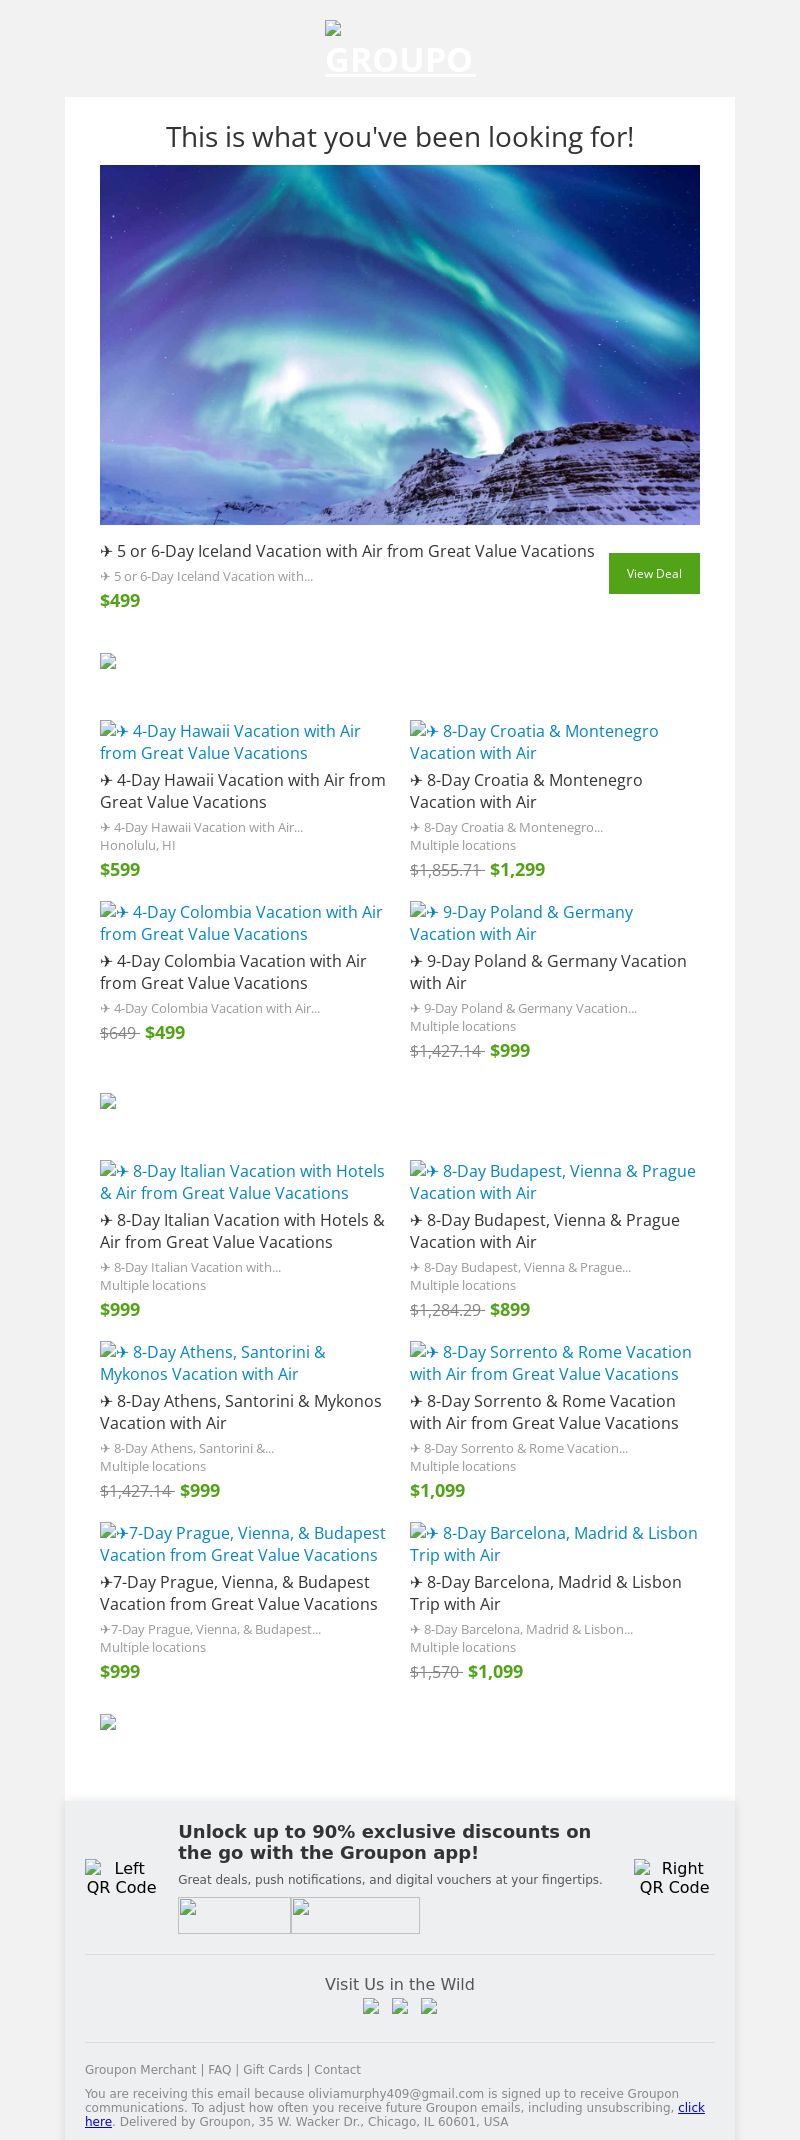Open the Iceland northern lights photo

[x=400, y=345]
